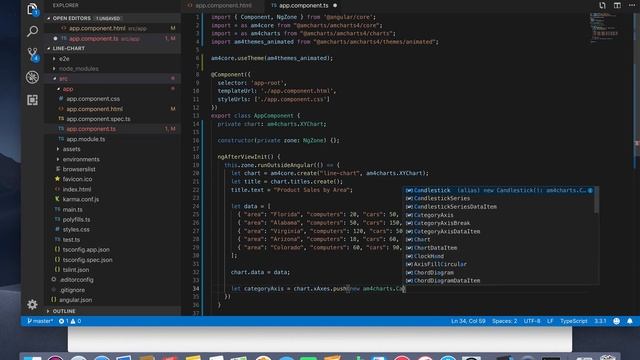Click the split editor icon
Viewport: 640px width, 360px height.
[617, 5]
